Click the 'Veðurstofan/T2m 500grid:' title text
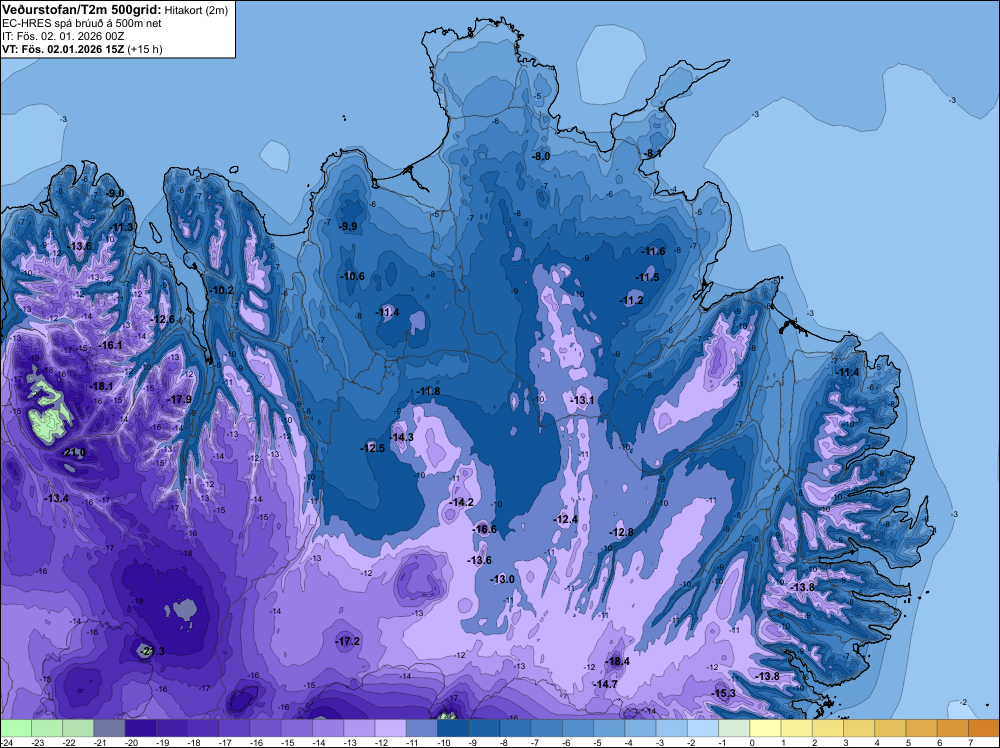Image resolution: width=1000 pixels, height=748 pixels. click(x=82, y=9)
